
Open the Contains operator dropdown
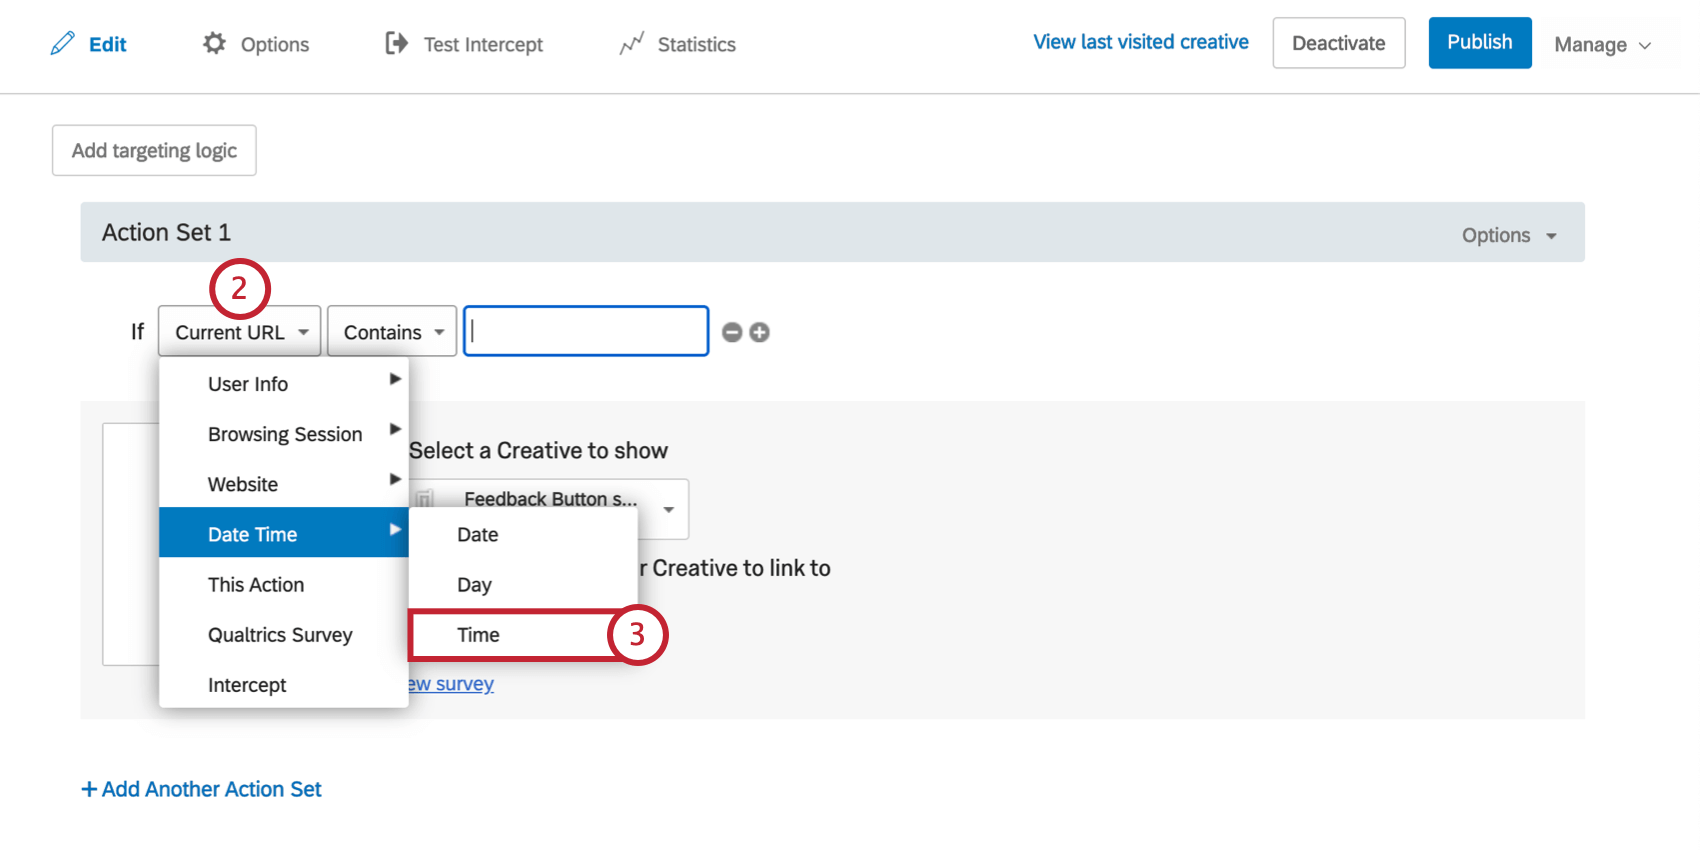click(x=391, y=331)
